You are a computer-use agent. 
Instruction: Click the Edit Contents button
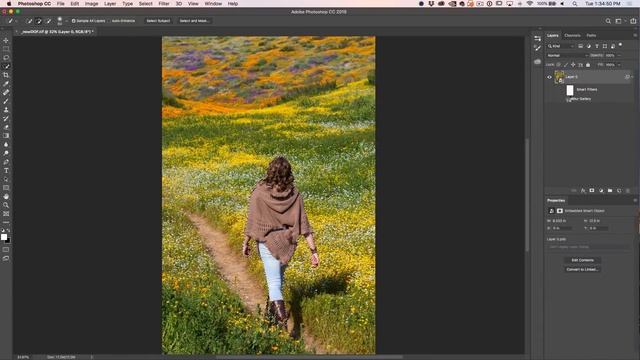(x=582, y=260)
